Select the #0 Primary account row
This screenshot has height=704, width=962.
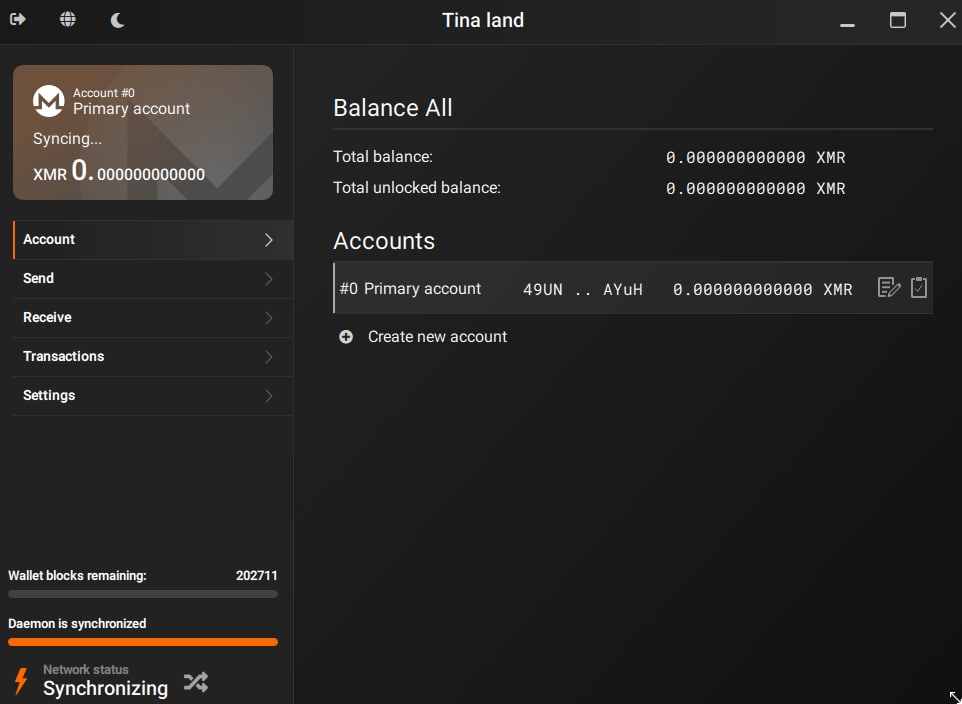click(x=600, y=289)
